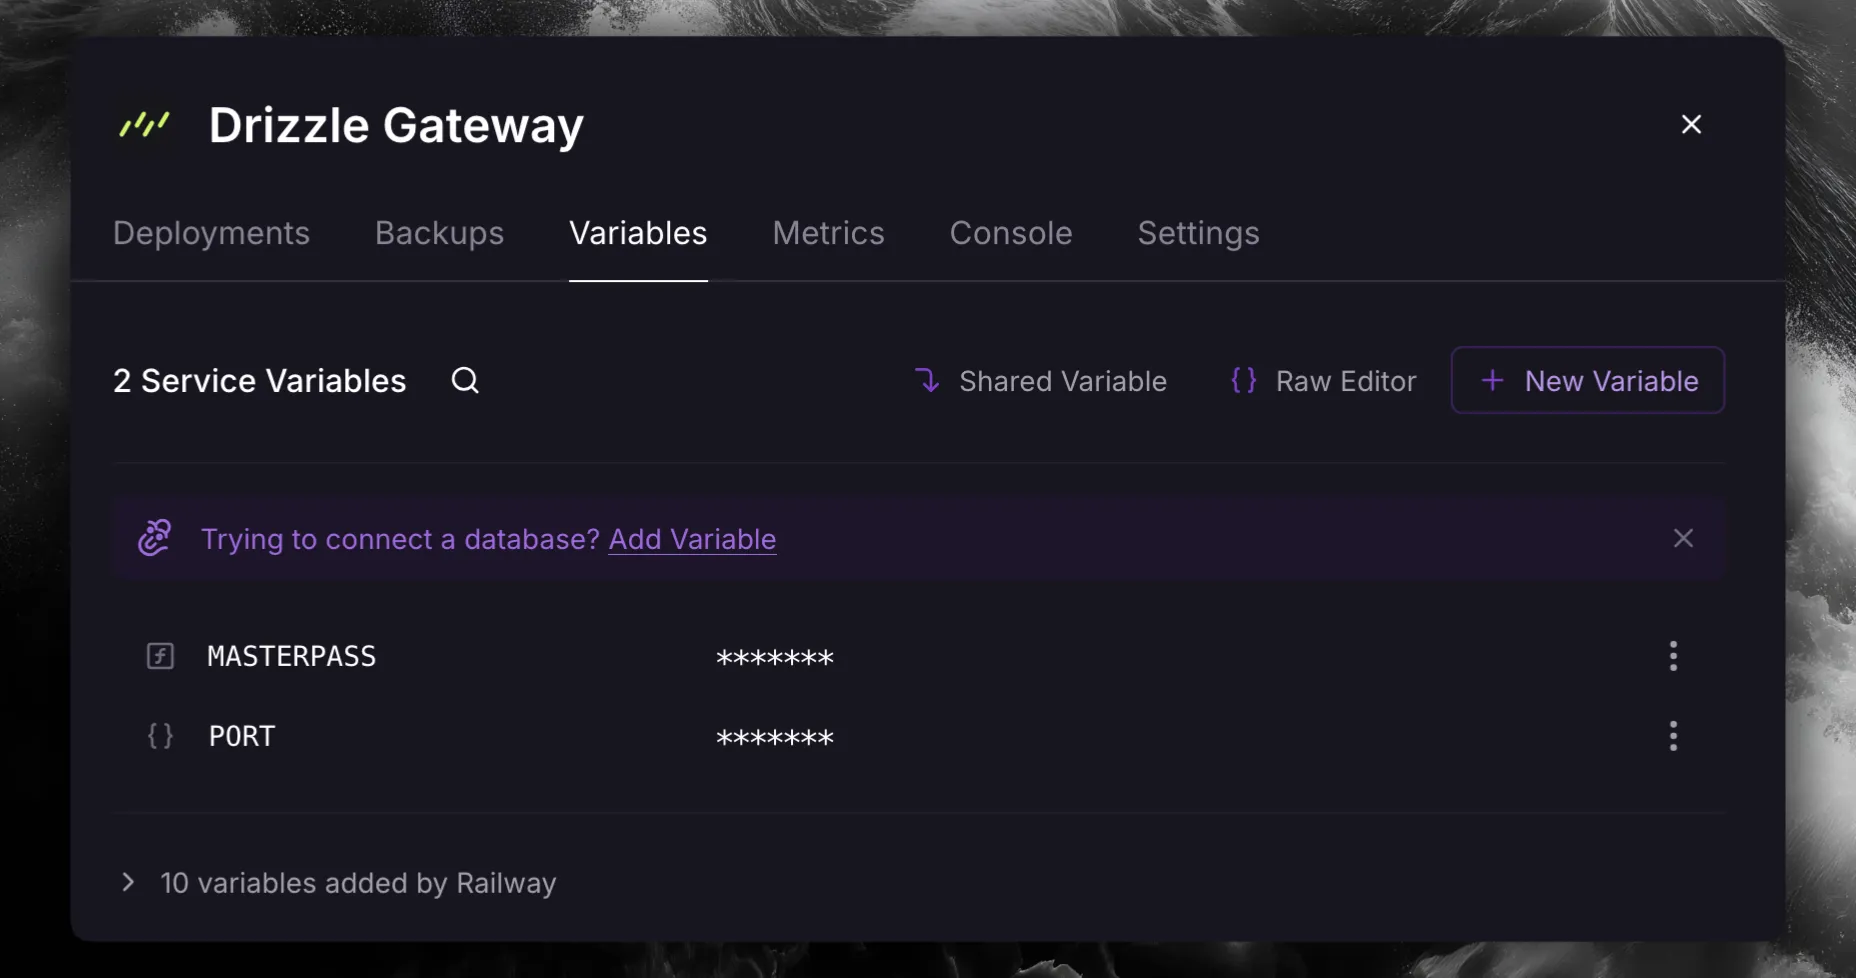Click the MASTERPASS function type icon

(x=160, y=656)
